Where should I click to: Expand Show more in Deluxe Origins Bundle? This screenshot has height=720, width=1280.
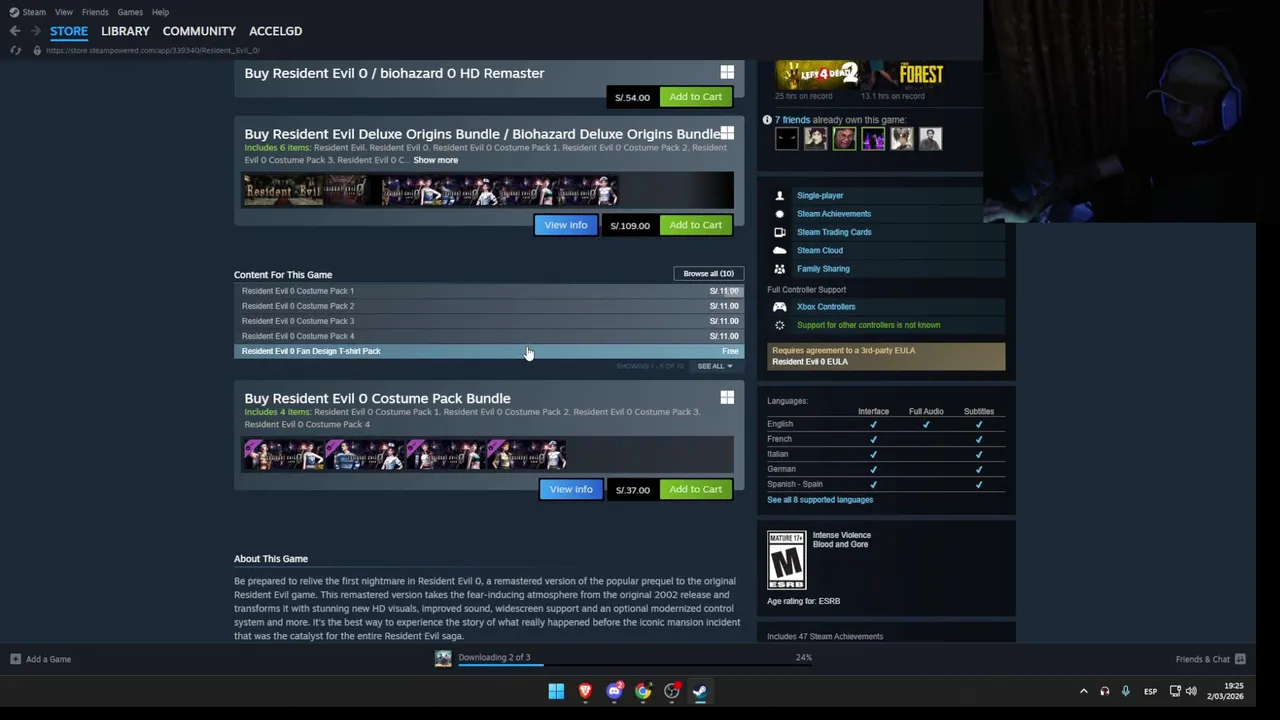(435, 160)
